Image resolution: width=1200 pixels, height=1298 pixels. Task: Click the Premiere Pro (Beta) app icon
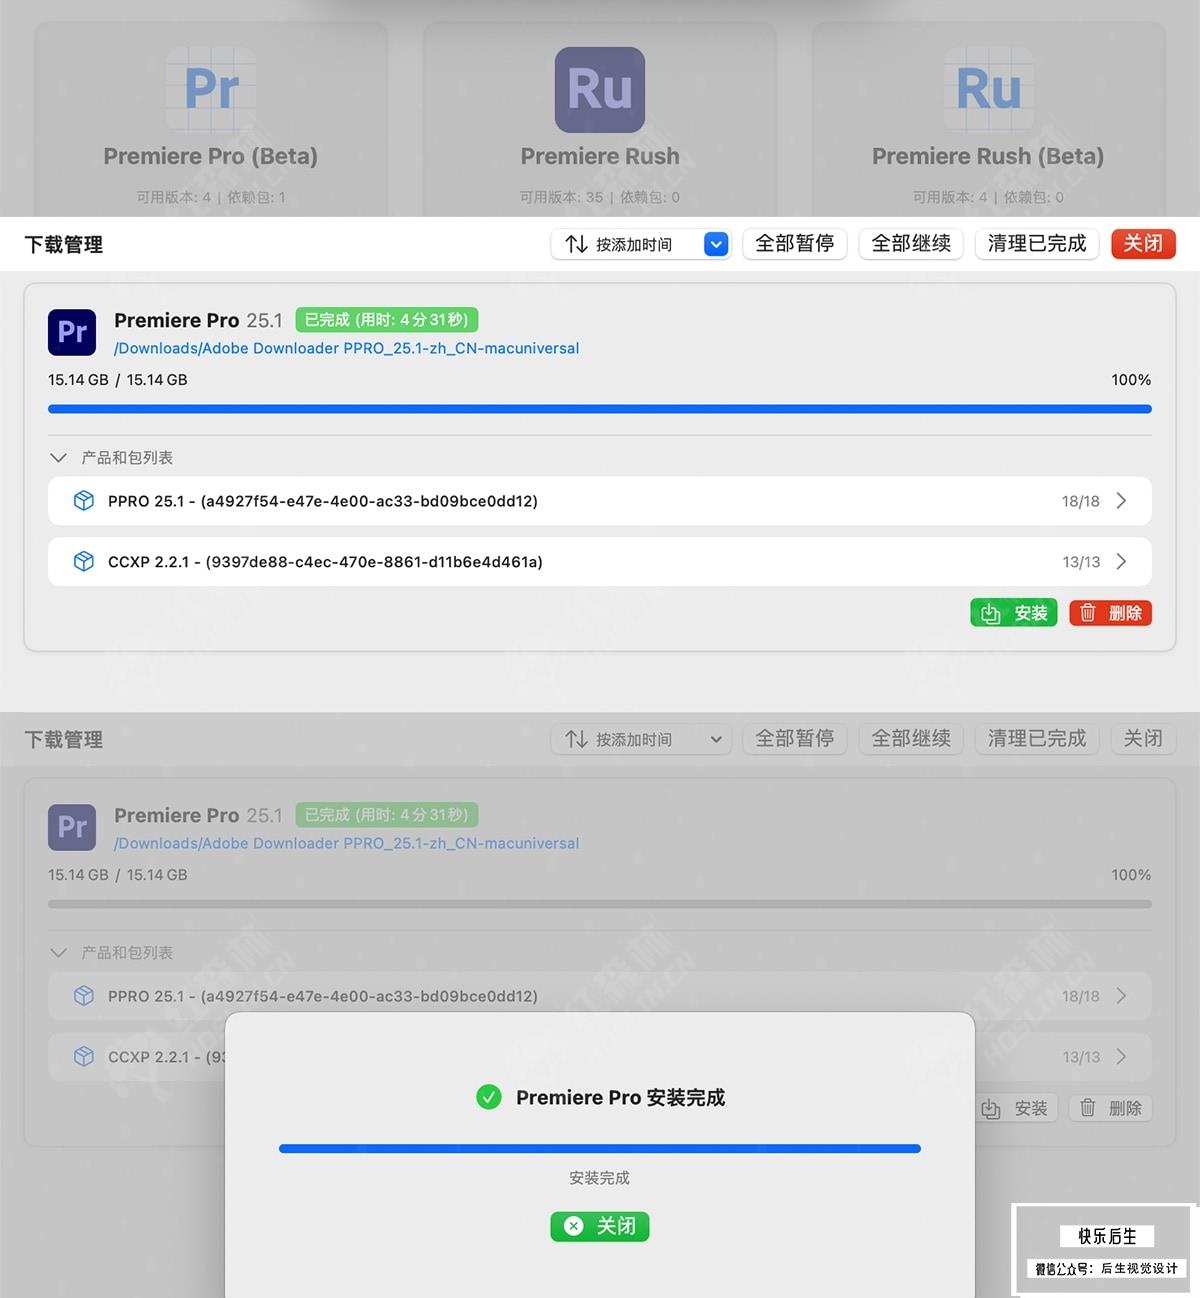211,89
